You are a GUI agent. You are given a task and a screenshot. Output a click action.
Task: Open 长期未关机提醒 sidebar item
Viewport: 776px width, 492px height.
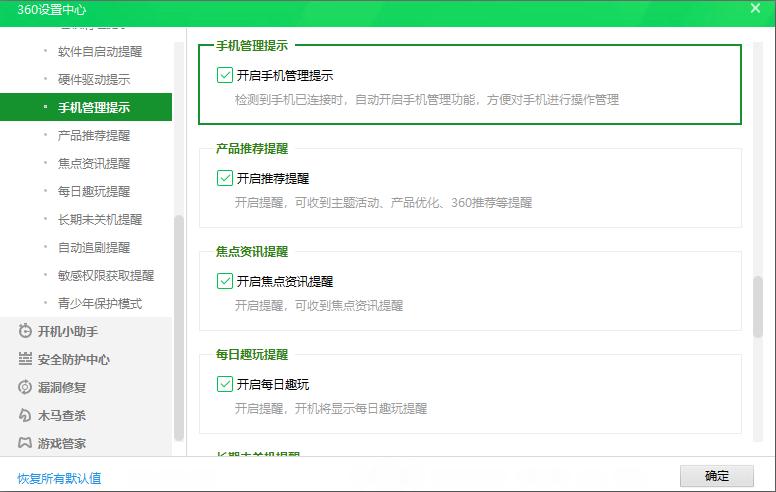pos(100,219)
